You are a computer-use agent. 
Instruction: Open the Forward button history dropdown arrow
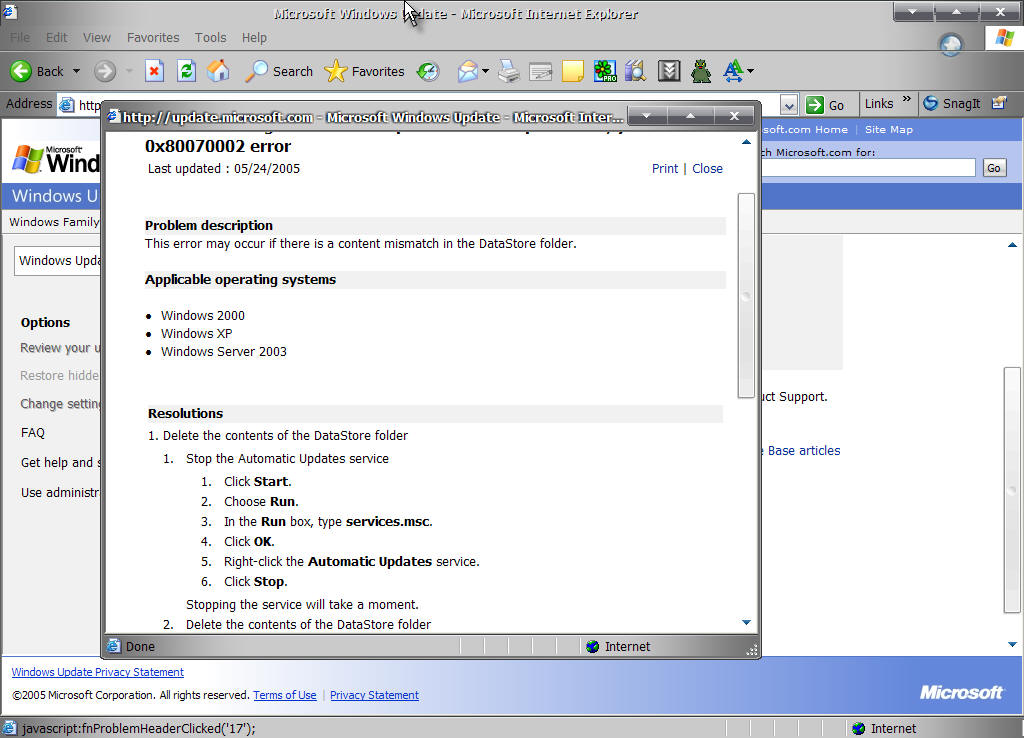click(x=129, y=71)
